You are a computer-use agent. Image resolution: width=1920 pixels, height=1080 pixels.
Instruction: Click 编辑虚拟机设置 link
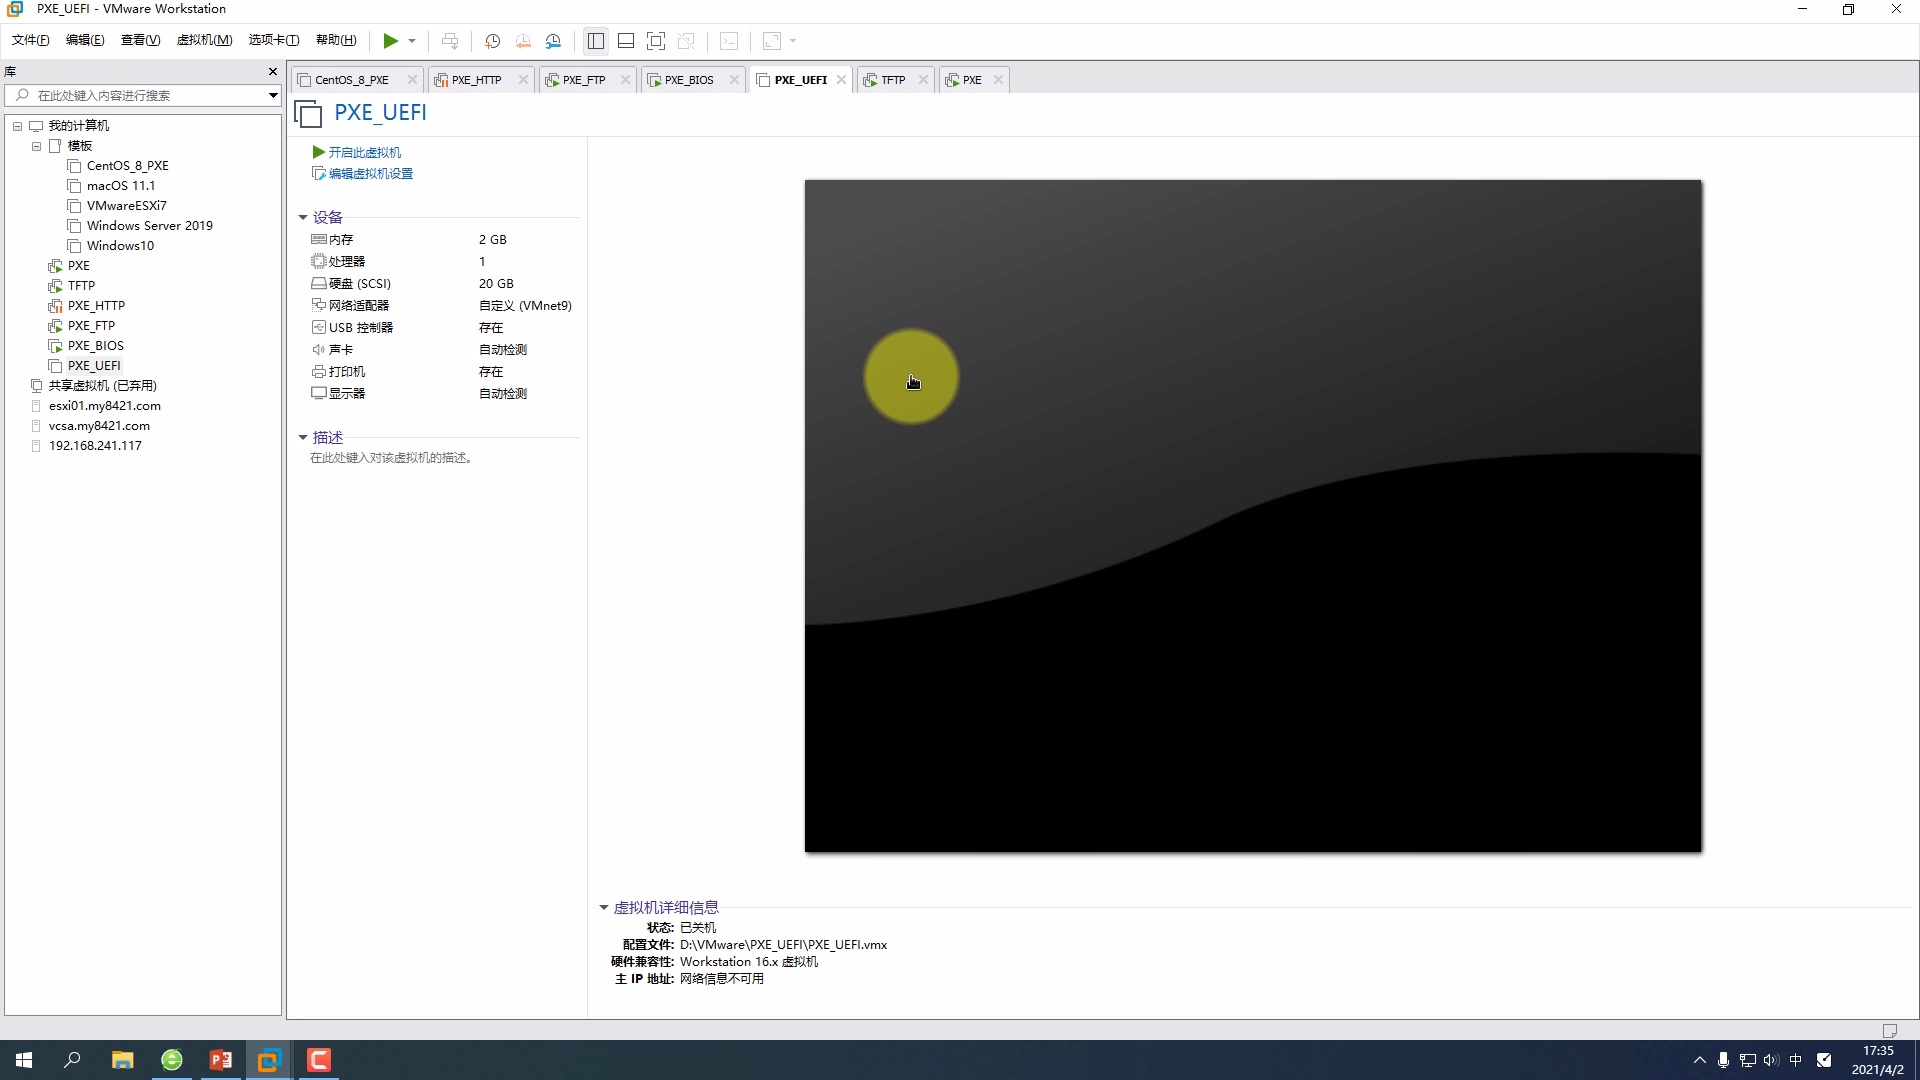point(370,173)
